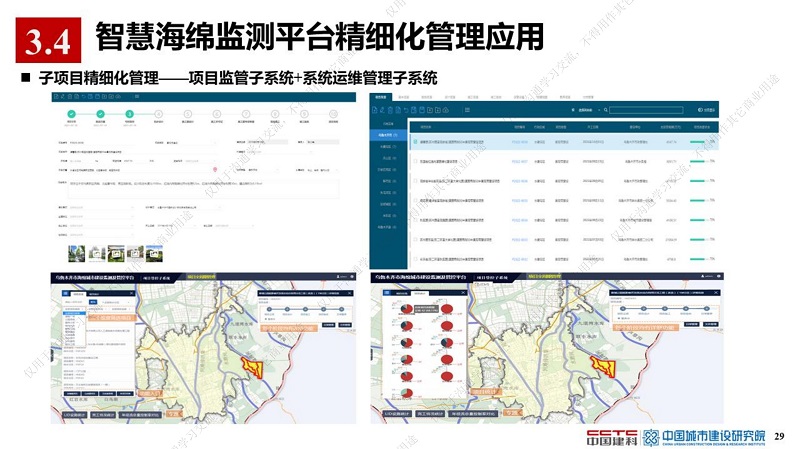Open third lower-left dropdown below description box
This screenshot has width=800, height=449.
102,226
